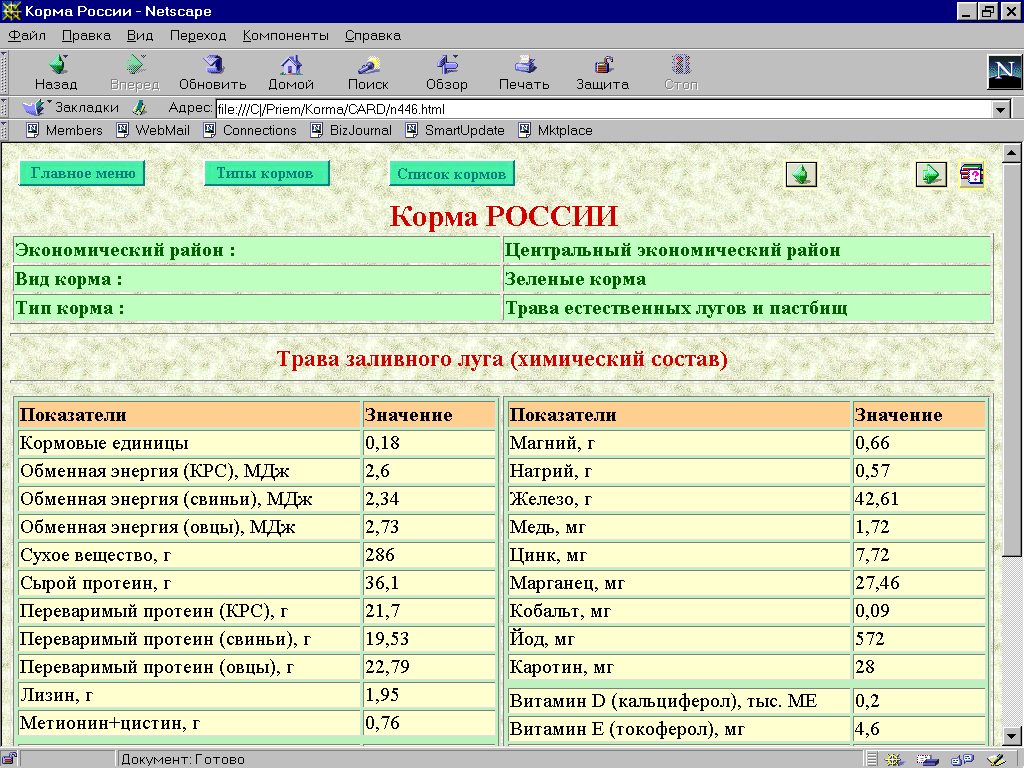This screenshot has width=1024, height=768.
Task: Click the address URL input field
Action: pos(600,110)
